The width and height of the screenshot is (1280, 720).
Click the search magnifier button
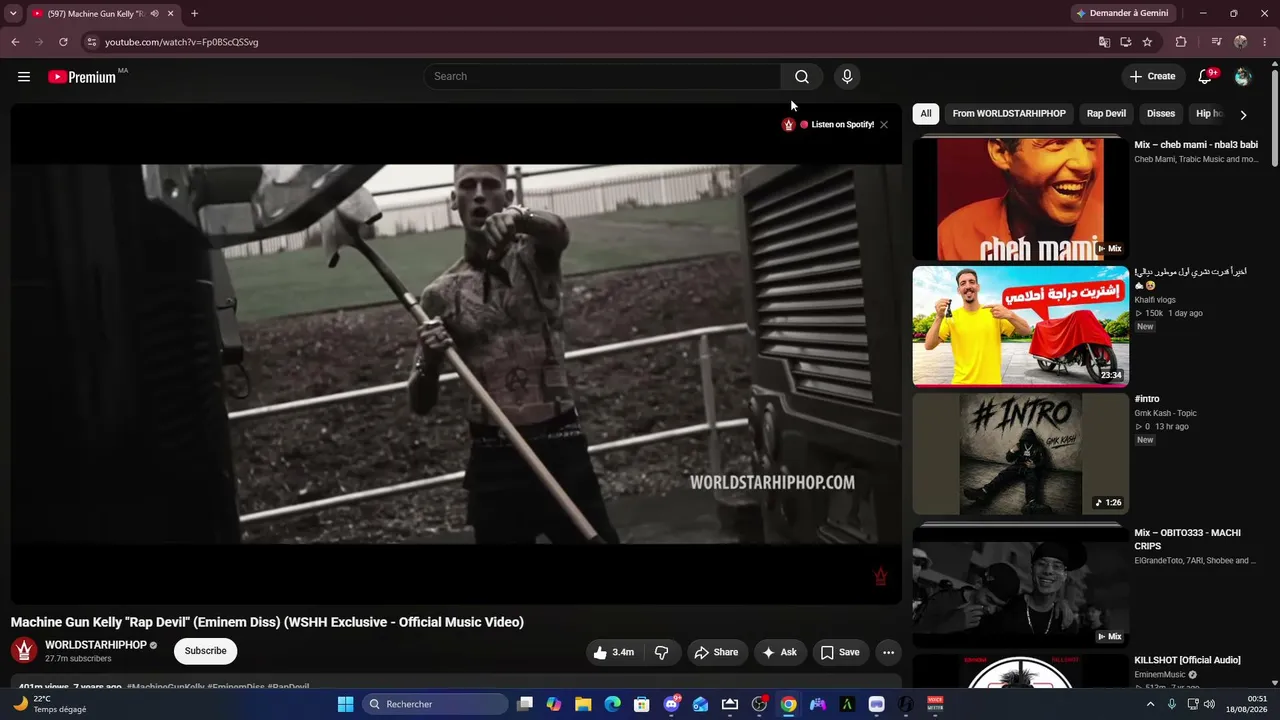coord(802,77)
